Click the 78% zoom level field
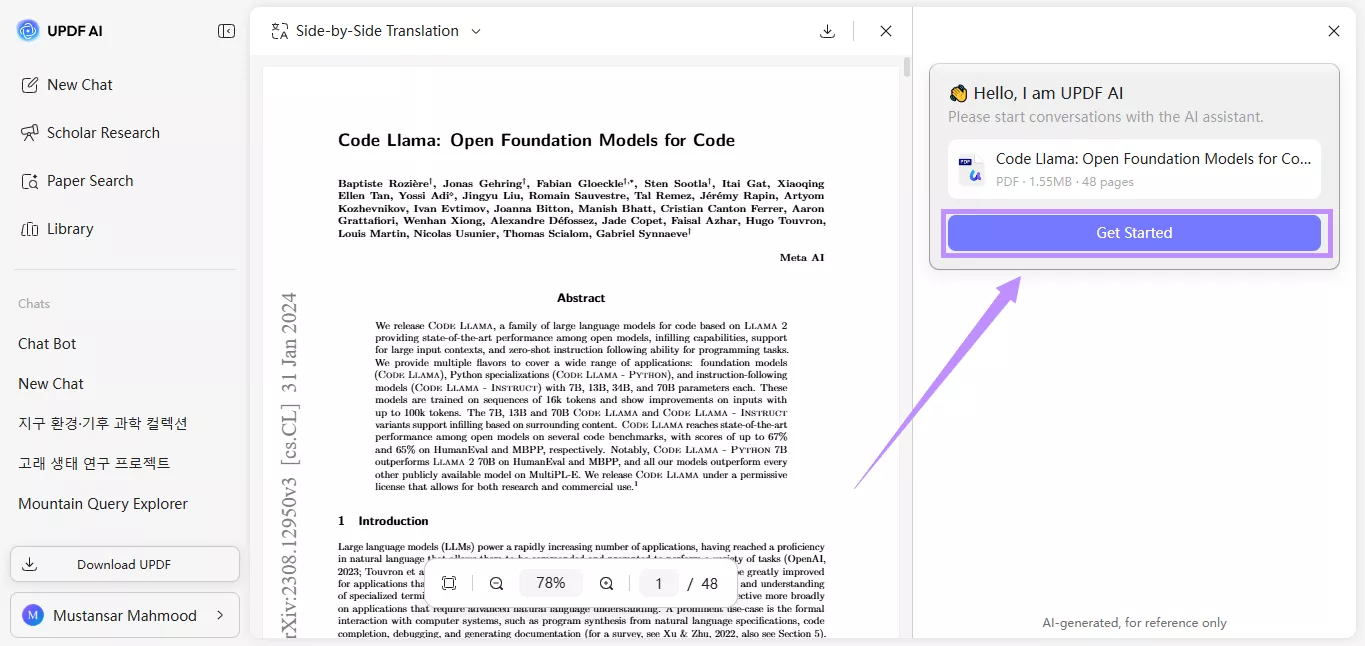Viewport: 1365px width, 646px height. pyautogui.click(x=551, y=583)
